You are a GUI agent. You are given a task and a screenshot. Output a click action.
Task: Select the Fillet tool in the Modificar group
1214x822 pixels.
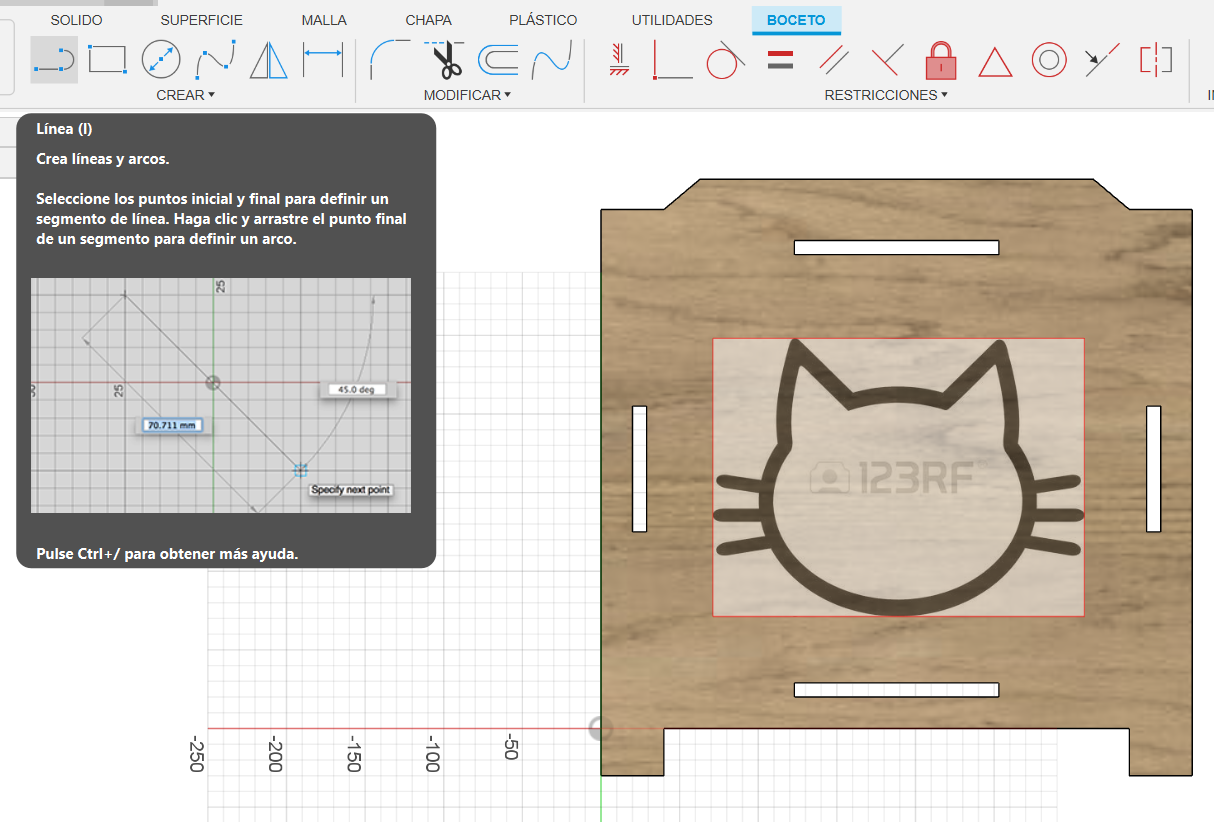(x=390, y=60)
